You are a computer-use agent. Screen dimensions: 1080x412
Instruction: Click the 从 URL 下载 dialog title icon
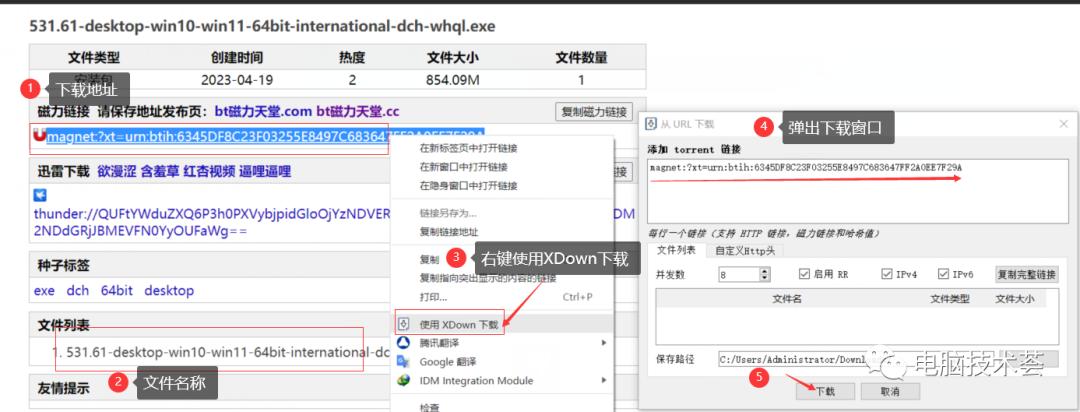pos(651,124)
